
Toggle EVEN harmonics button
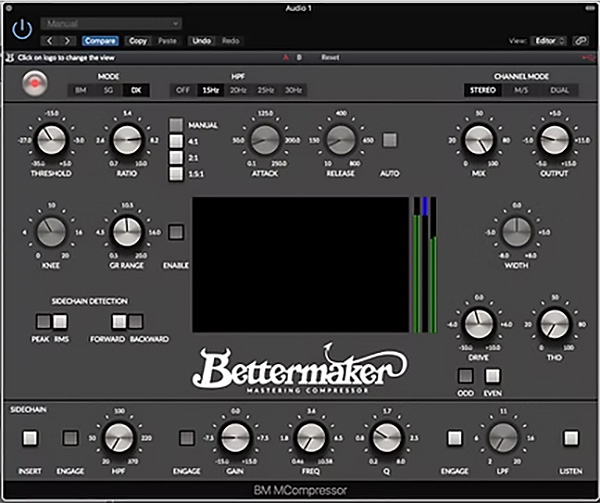click(492, 376)
